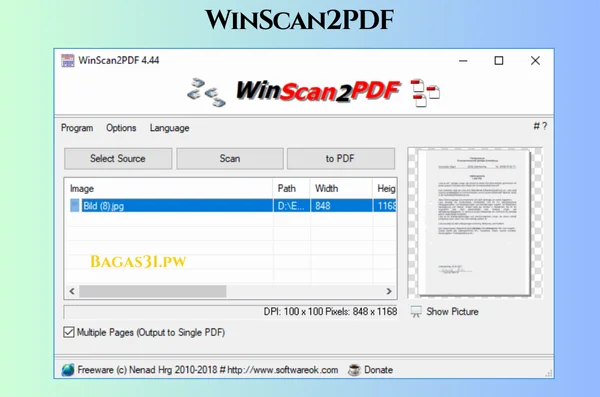The width and height of the screenshot is (600, 397).
Task: Click the Path column header
Action: pos(291,188)
